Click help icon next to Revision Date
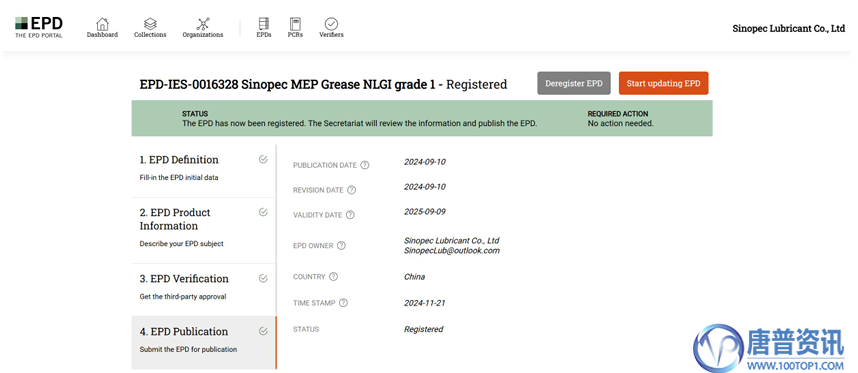 pyautogui.click(x=352, y=190)
